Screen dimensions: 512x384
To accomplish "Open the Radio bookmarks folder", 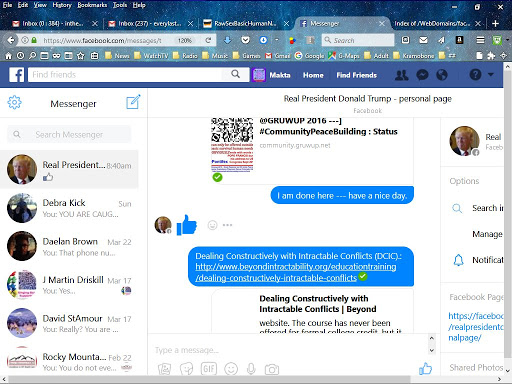I will pos(185,56).
